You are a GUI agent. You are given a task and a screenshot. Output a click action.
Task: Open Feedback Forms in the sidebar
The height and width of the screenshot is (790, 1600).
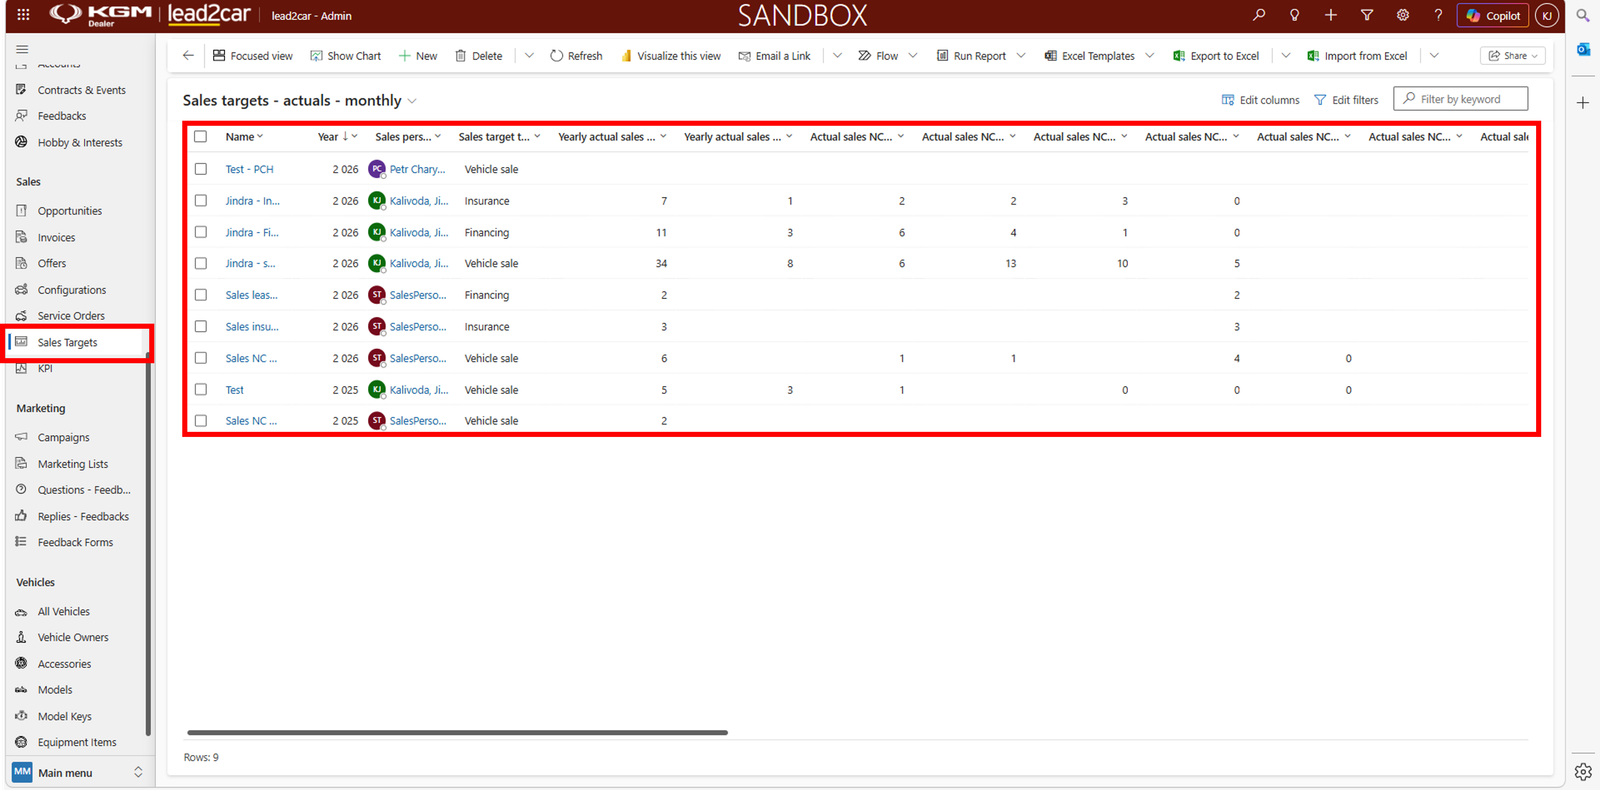tap(75, 543)
